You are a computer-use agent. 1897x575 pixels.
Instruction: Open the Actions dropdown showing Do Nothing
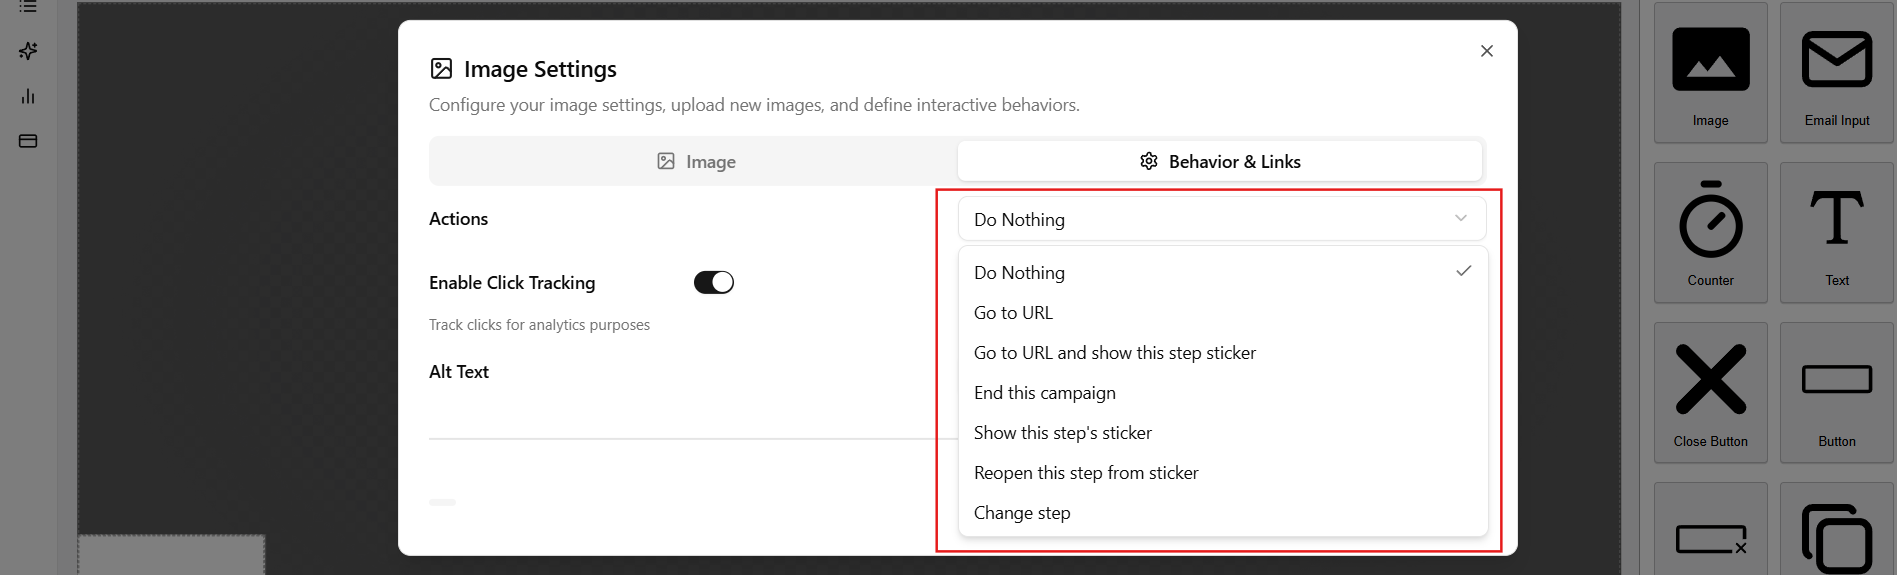(x=1221, y=219)
